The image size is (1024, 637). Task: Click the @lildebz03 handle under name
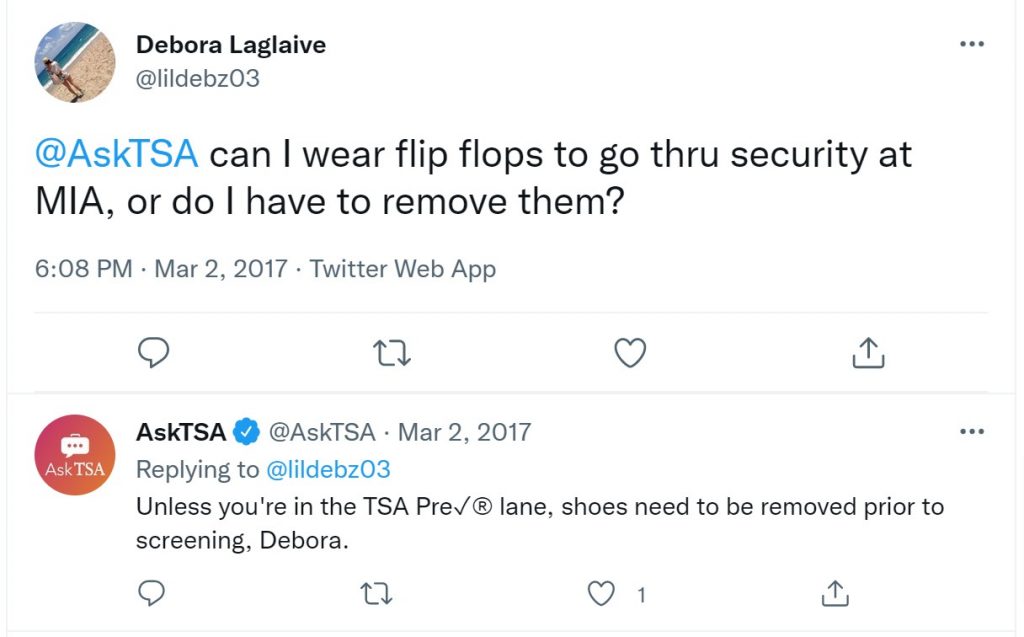(198, 78)
